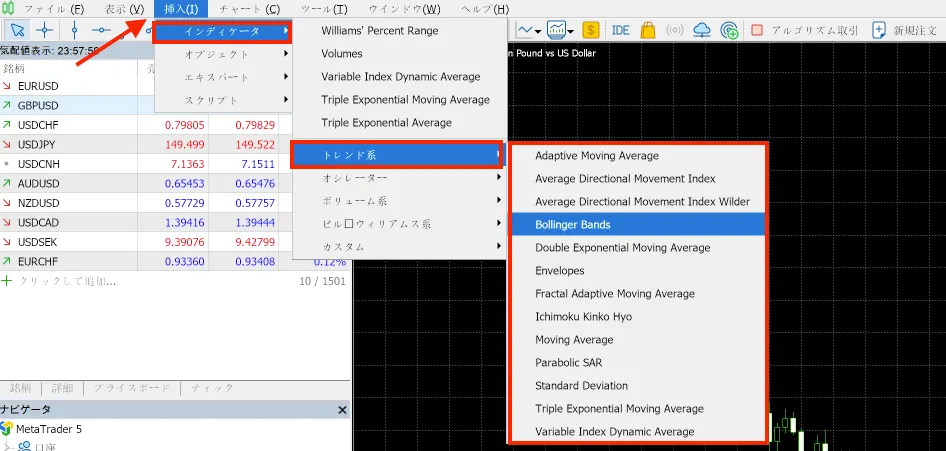This screenshot has width=946, height=451.
Task: Activate the crosshair tool
Action: click(x=44, y=30)
